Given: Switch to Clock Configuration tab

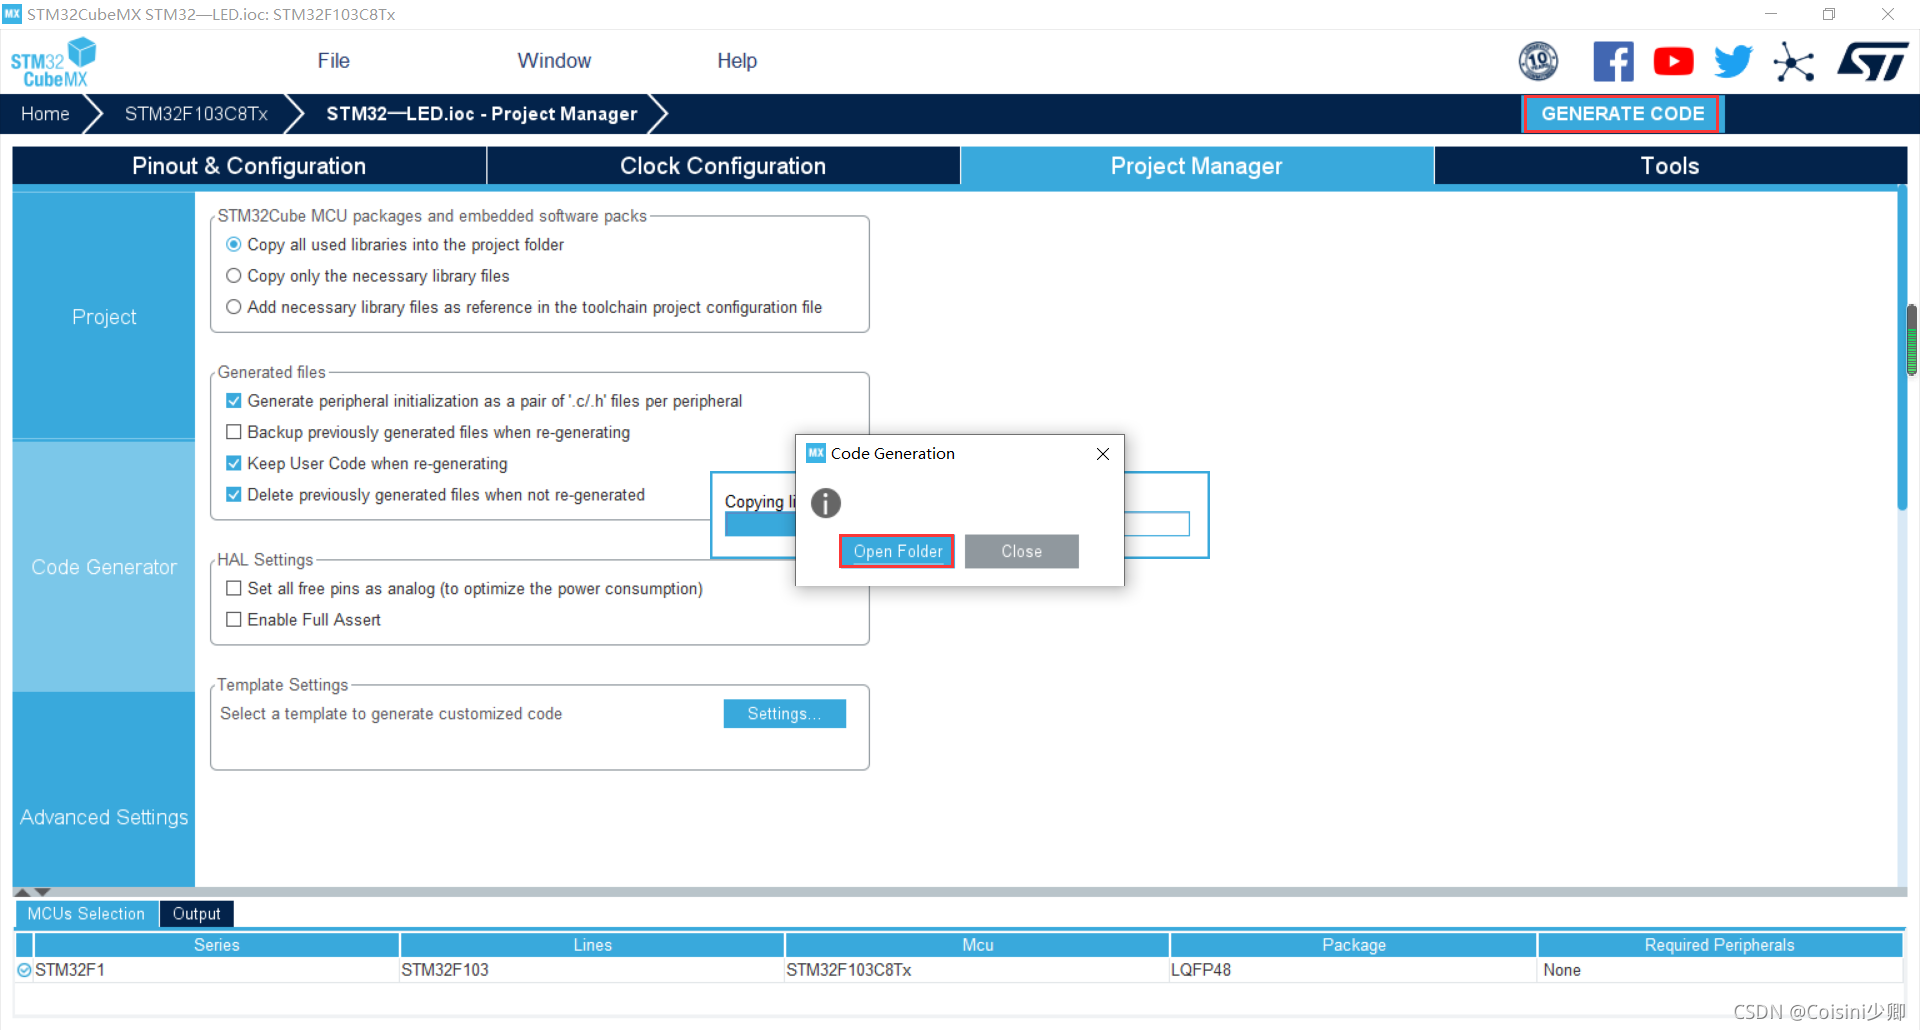Looking at the screenshot, I should pyautogui.click(x=723, y=166).
